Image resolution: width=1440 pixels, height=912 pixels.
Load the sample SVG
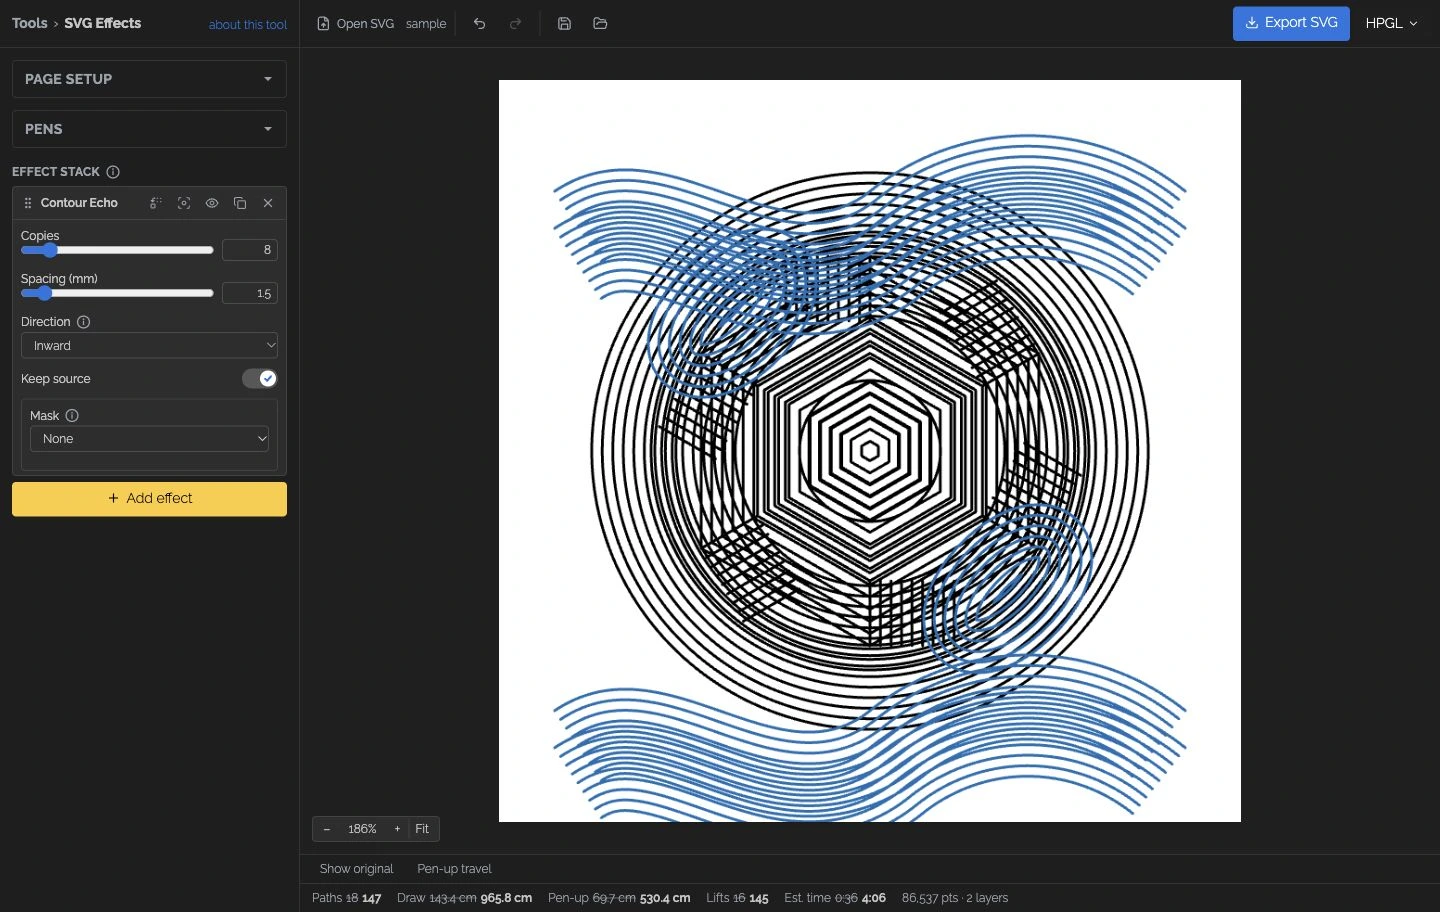[426, 23]
